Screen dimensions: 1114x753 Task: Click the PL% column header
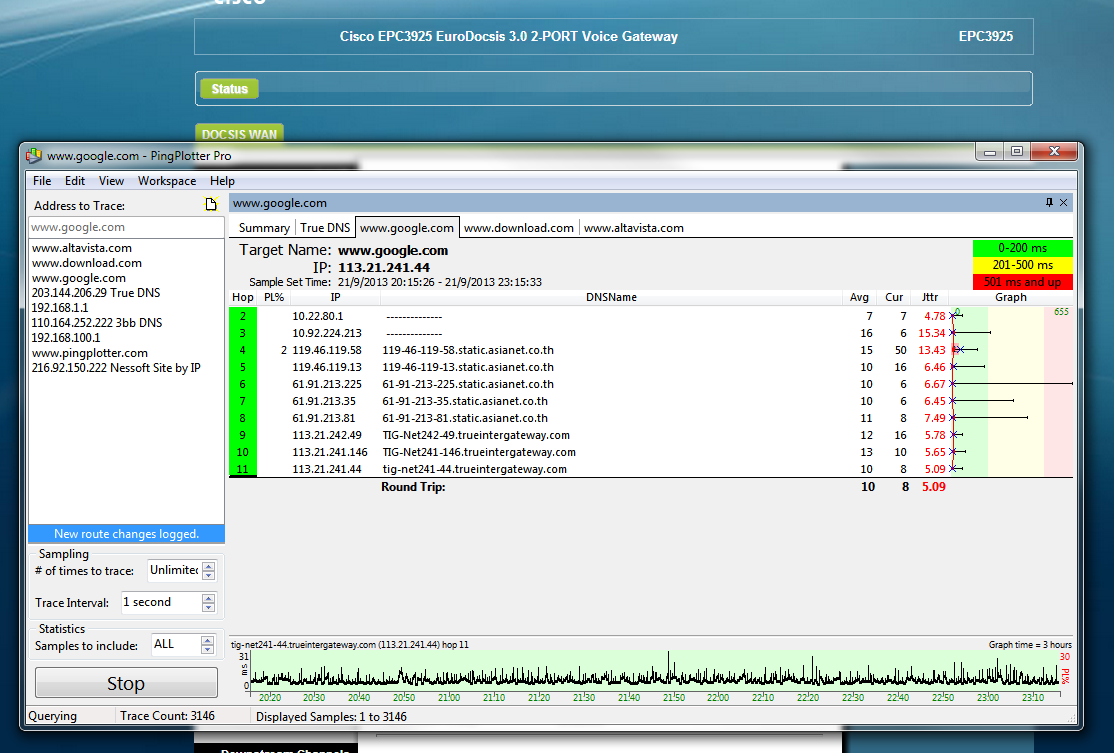pyautogui.click(x=274, y=297)
